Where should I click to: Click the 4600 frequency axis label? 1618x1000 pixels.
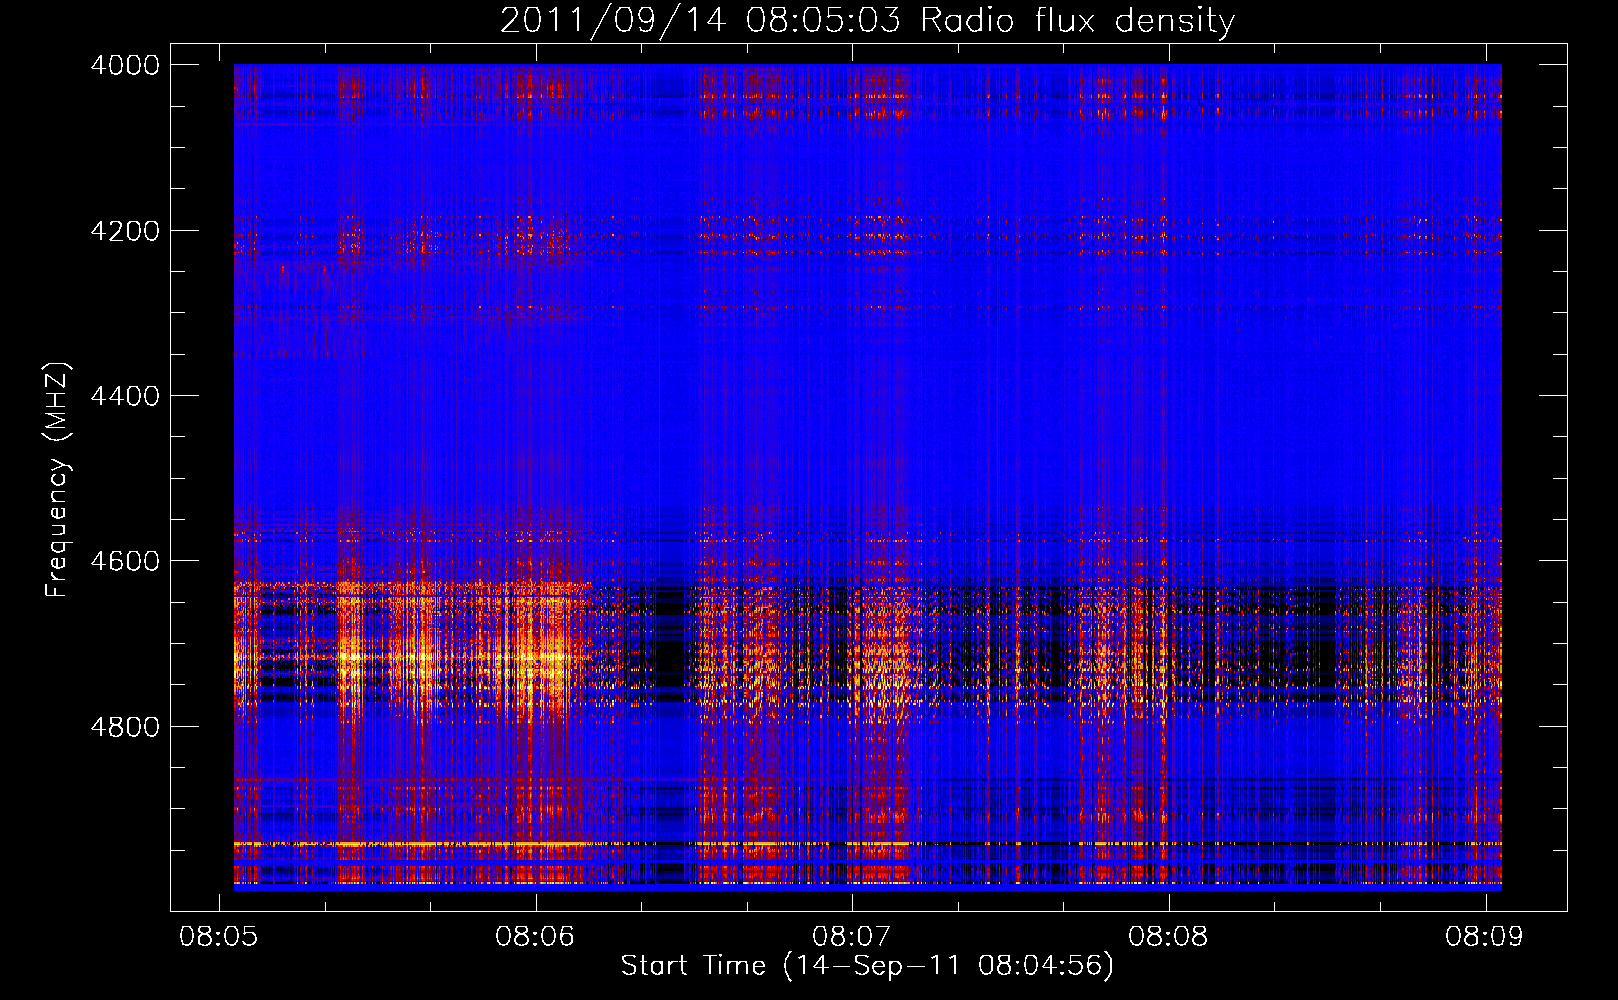[125, 561]
